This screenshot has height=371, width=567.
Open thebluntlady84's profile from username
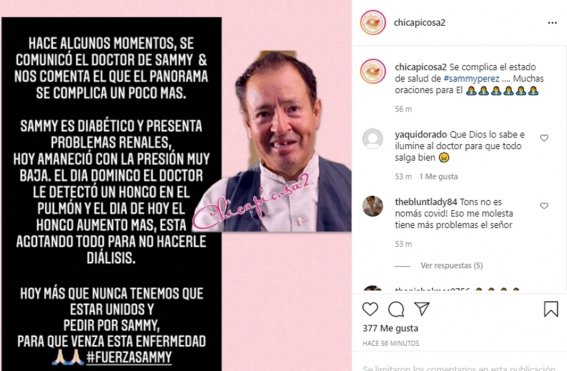426,202
